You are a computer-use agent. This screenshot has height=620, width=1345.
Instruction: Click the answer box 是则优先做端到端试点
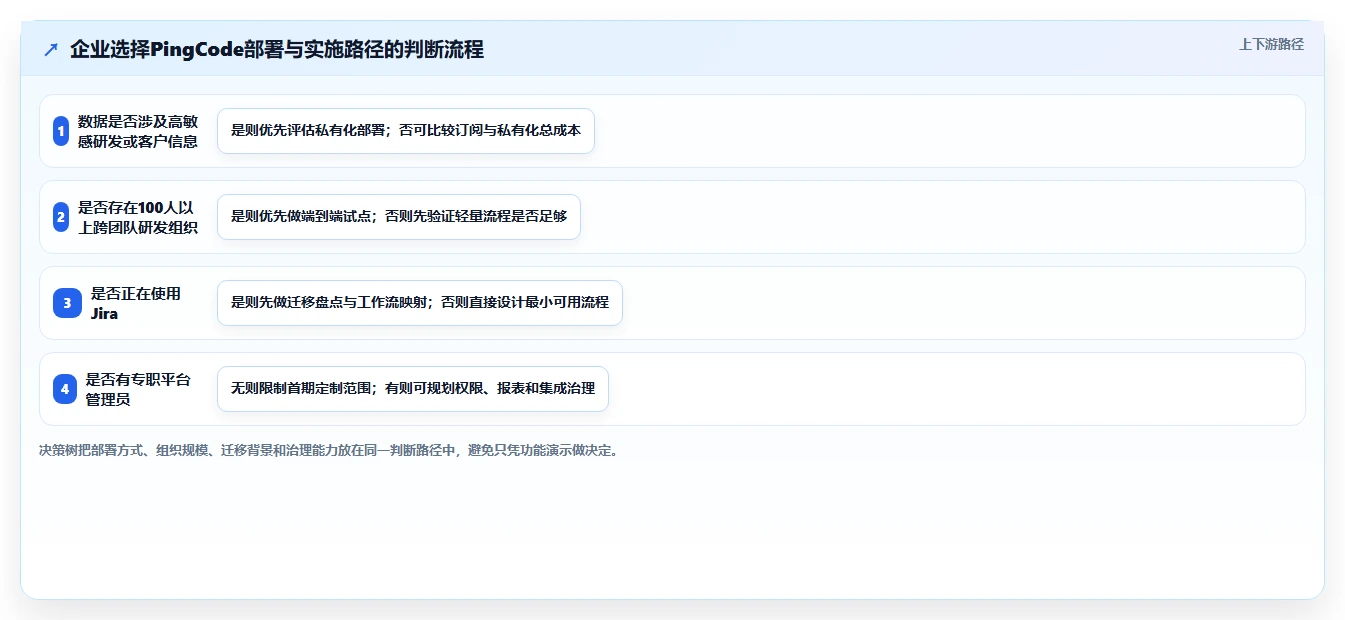pos(399,217)
